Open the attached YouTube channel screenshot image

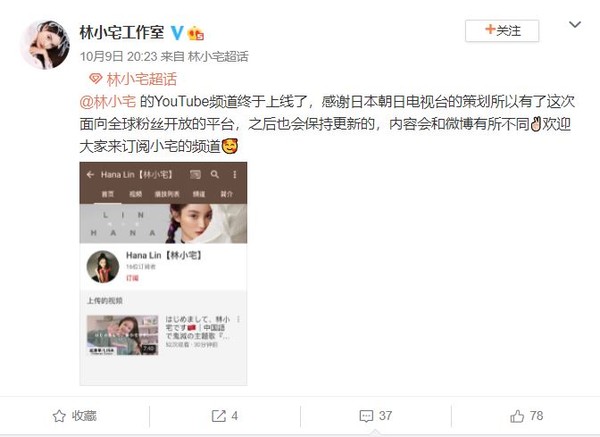tap(163, 273)
